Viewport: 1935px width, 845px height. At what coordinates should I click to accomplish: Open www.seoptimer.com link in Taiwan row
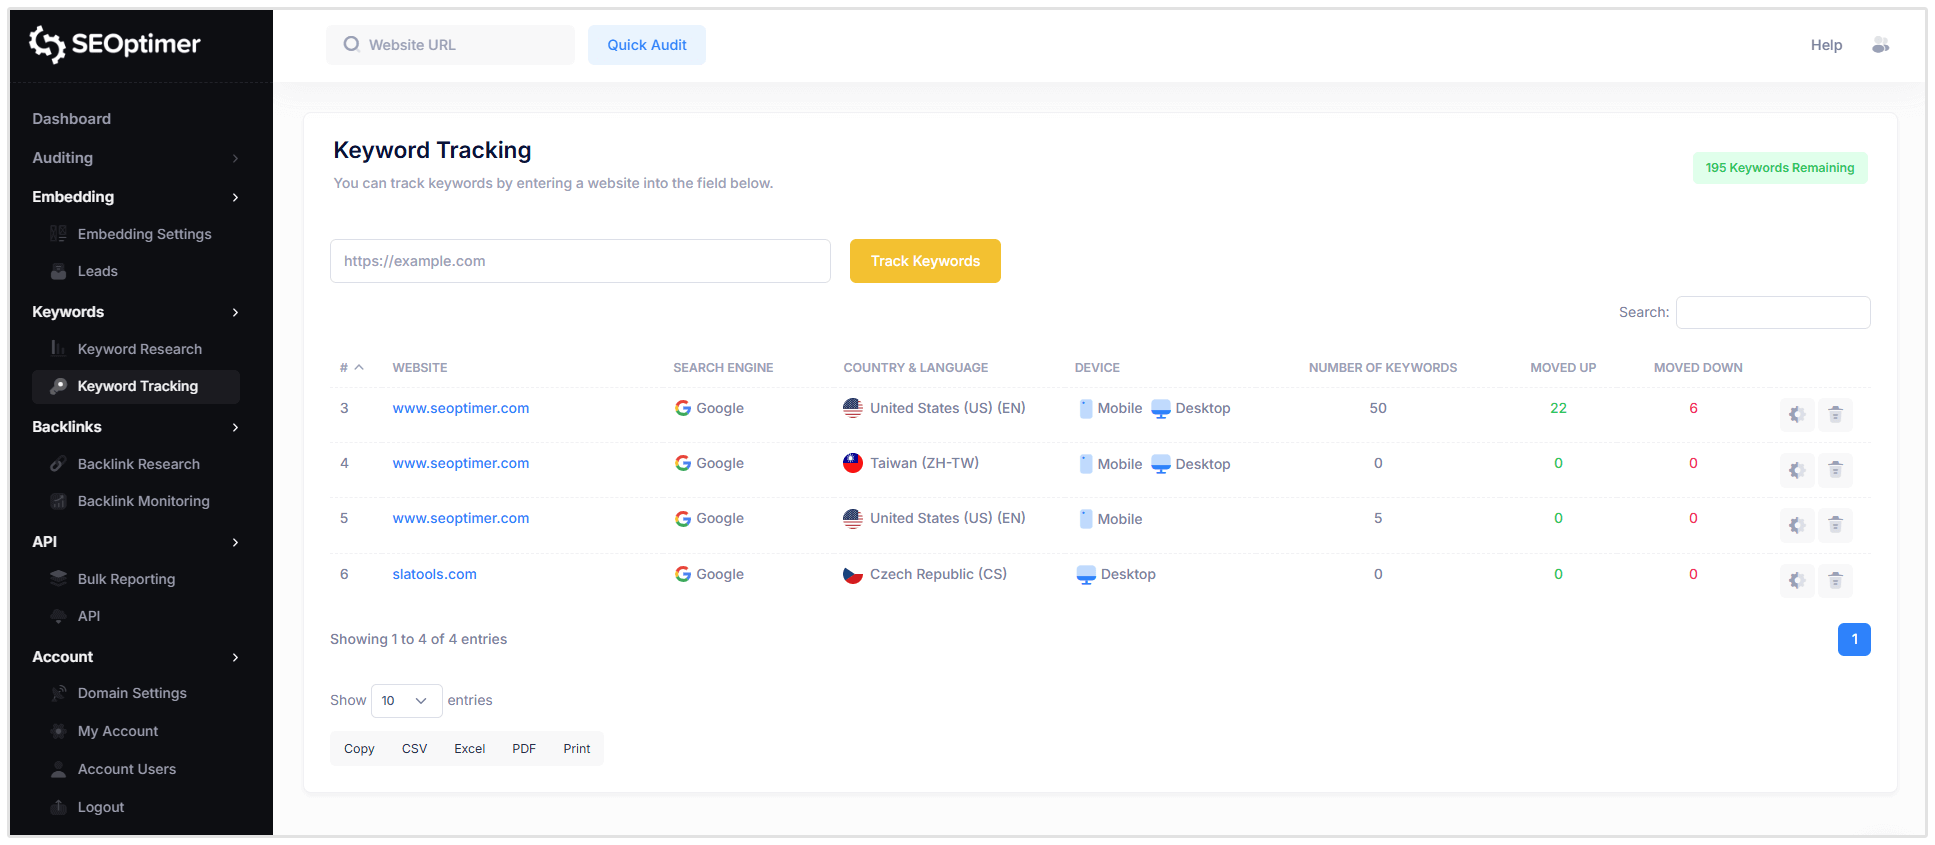[x=461, y=463]
